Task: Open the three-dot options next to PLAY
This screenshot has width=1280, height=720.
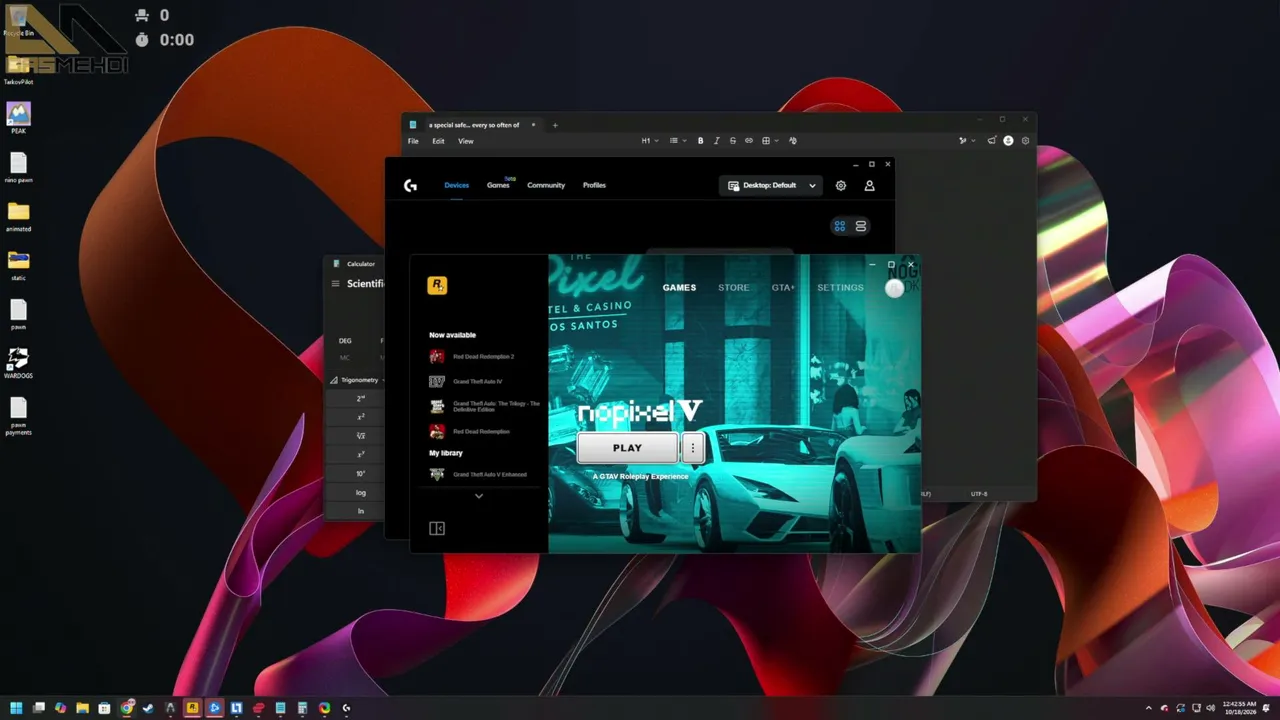Action: click(x=693, y=448)
